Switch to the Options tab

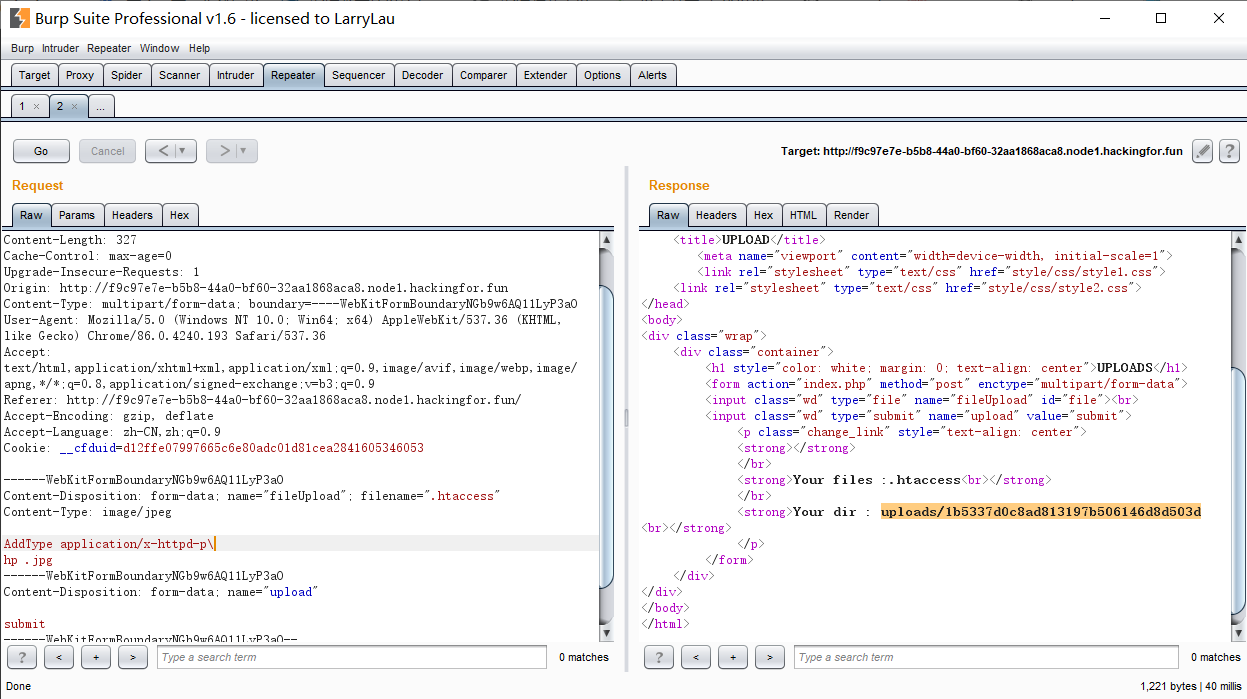point(603,75)
